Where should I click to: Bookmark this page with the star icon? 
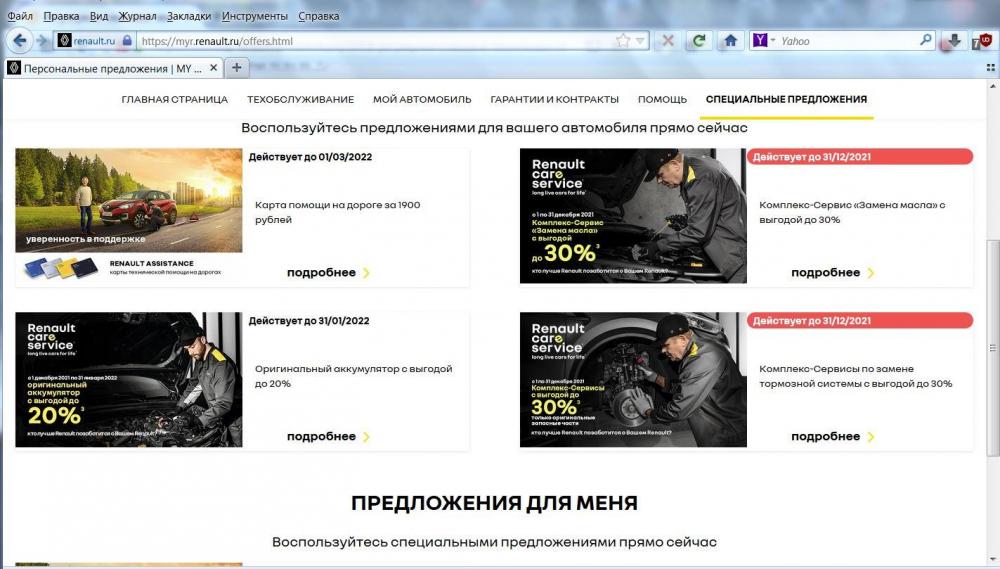[622, 41]
